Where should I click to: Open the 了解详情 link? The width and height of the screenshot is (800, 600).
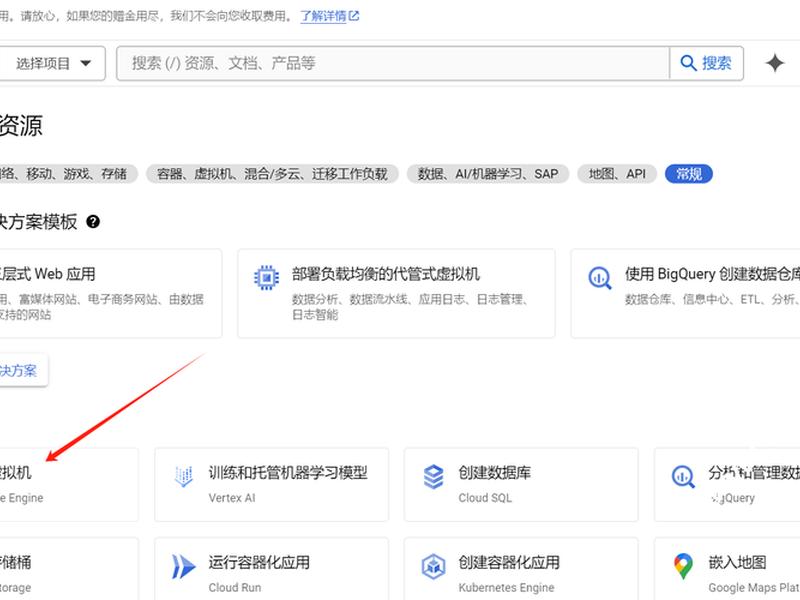[x=329, y=16]
